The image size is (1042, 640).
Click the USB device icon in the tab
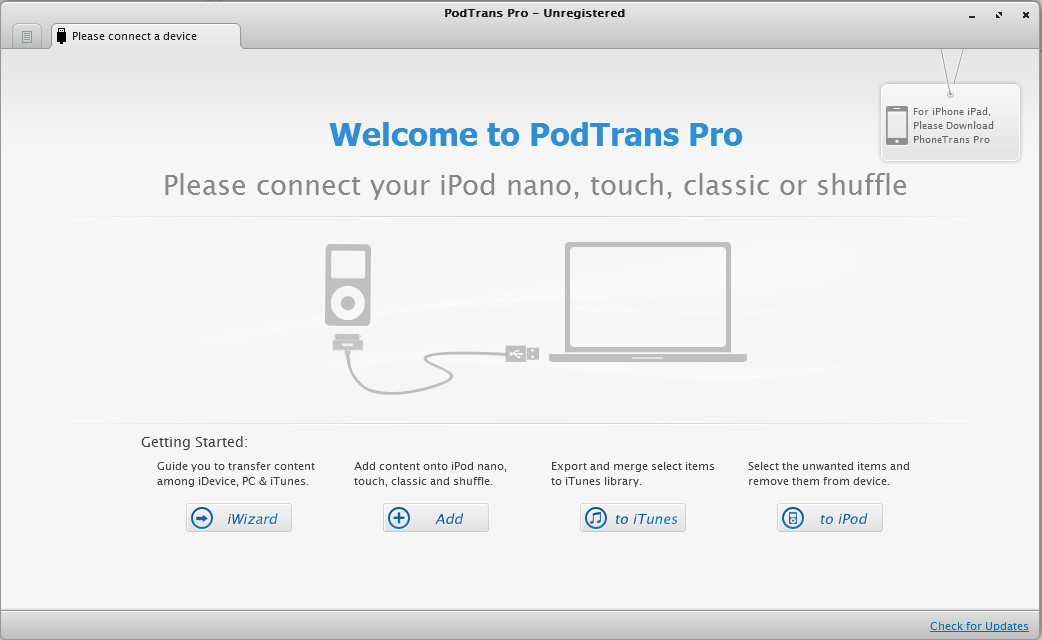tap(61, 36)
